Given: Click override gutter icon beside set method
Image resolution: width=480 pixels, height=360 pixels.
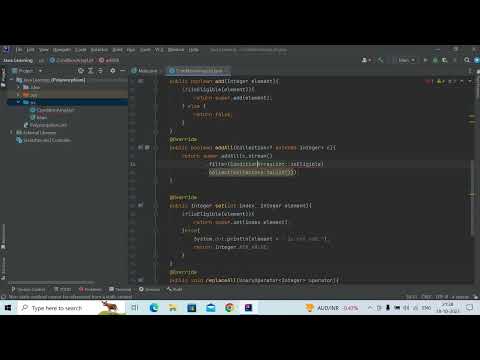Looking at the screenshot, I should click(x=141, y=205).
